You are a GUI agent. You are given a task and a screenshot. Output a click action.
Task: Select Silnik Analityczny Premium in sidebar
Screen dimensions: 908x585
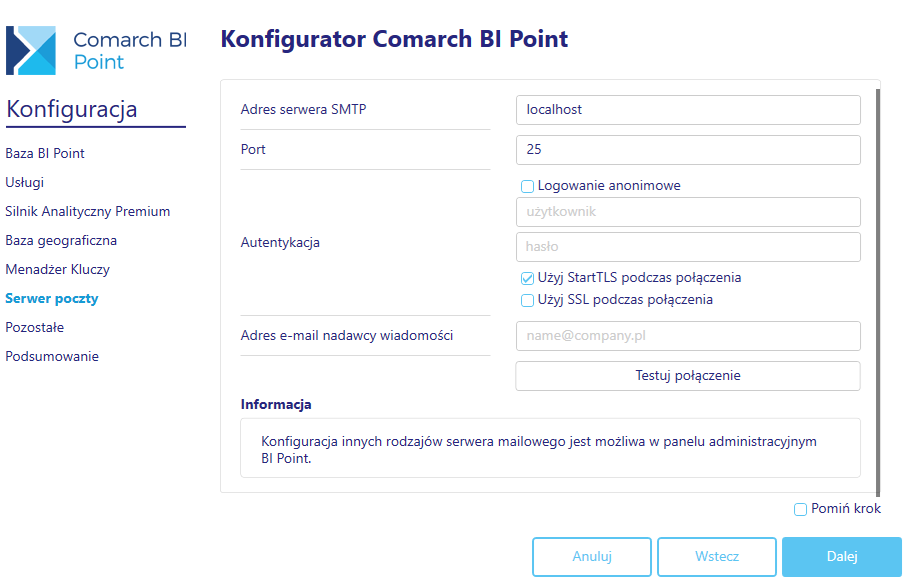[87, 211]
